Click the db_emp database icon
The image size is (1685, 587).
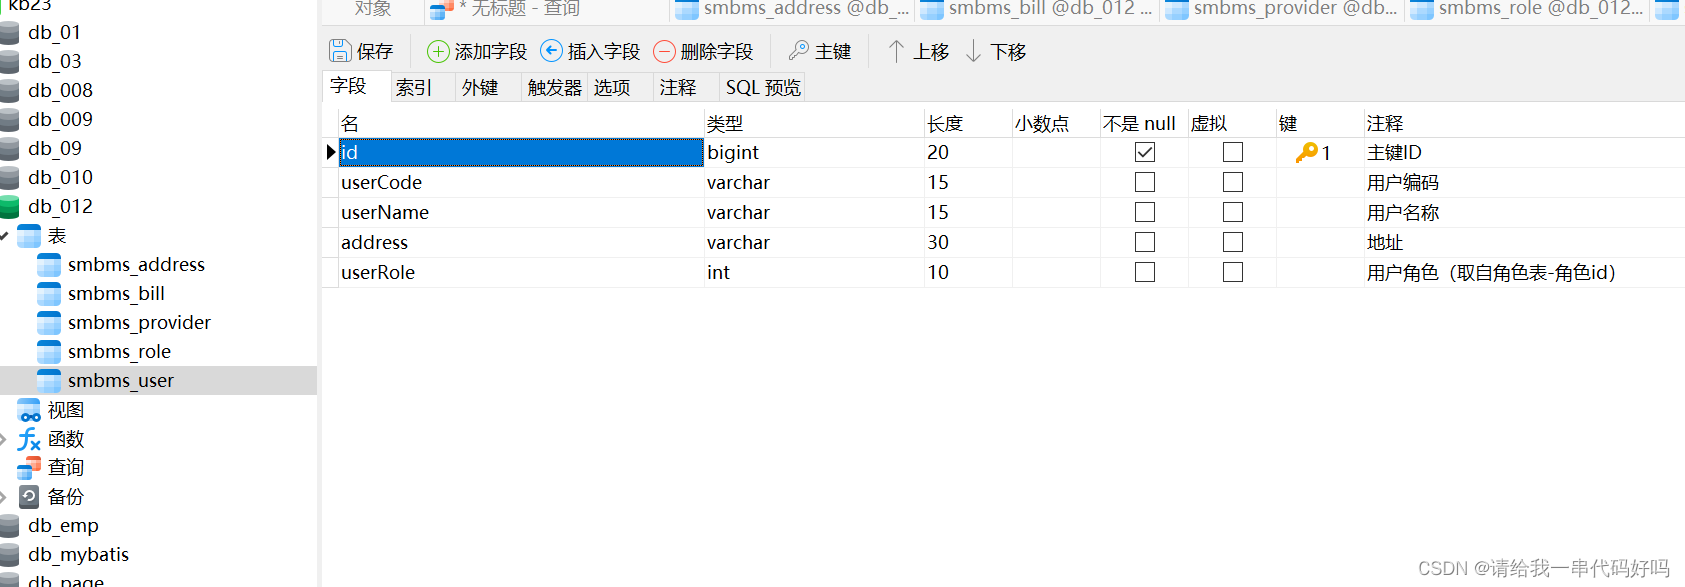click(10, 526)
